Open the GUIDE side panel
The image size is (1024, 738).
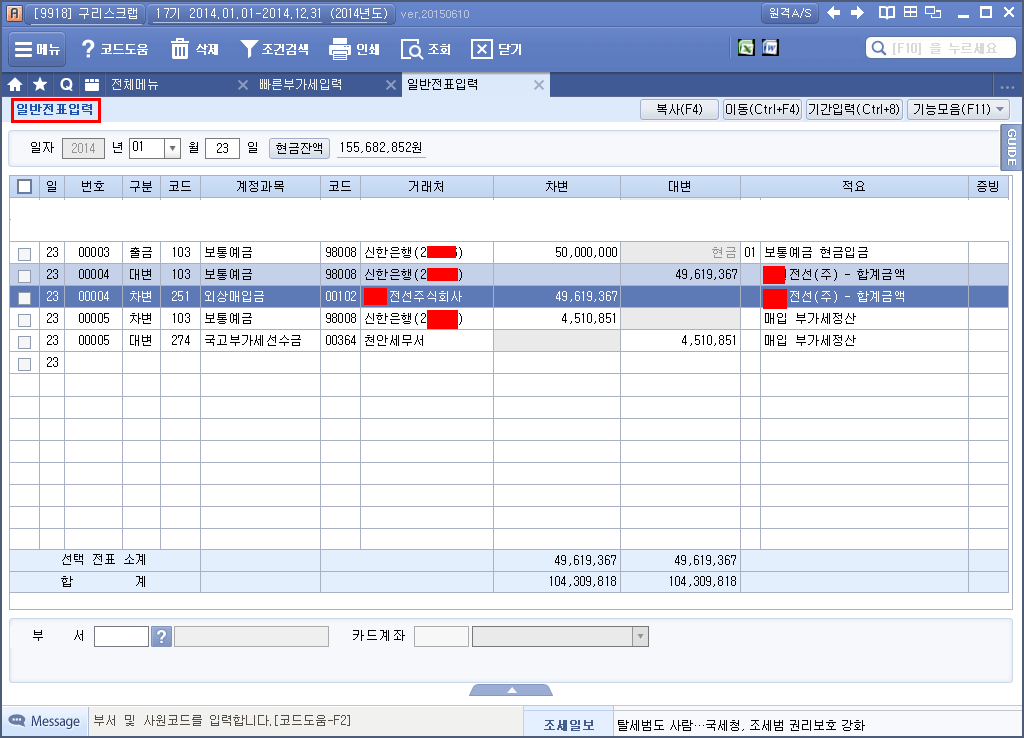point(1012,147)
